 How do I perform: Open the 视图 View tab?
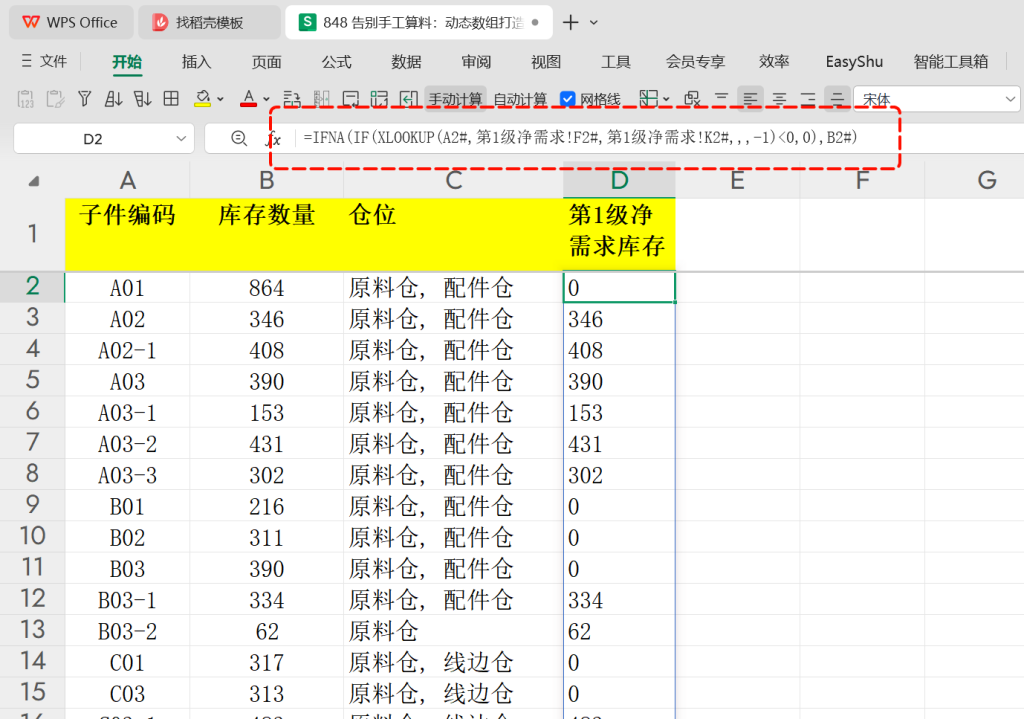click(546, 61)
